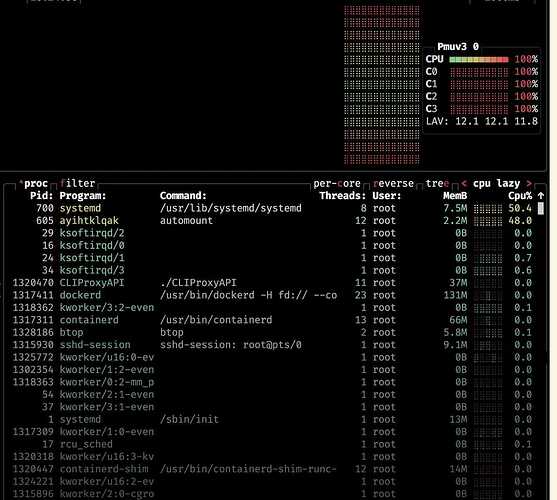This screenshot has height=500, width=557.
Task: Toggle reverse sorting order
Action: point(393,183)
